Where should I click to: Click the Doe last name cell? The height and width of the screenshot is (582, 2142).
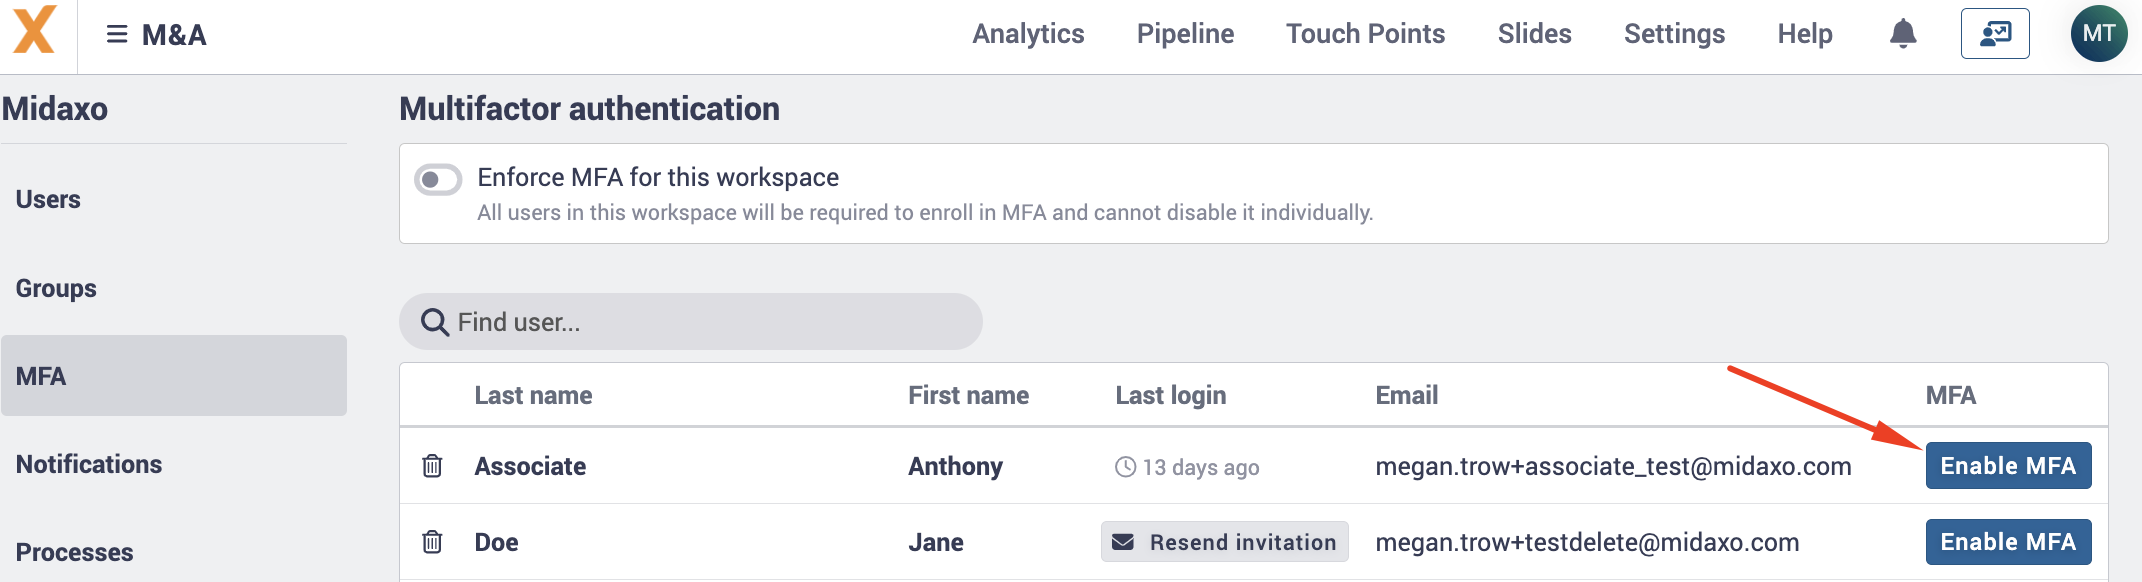496,542
